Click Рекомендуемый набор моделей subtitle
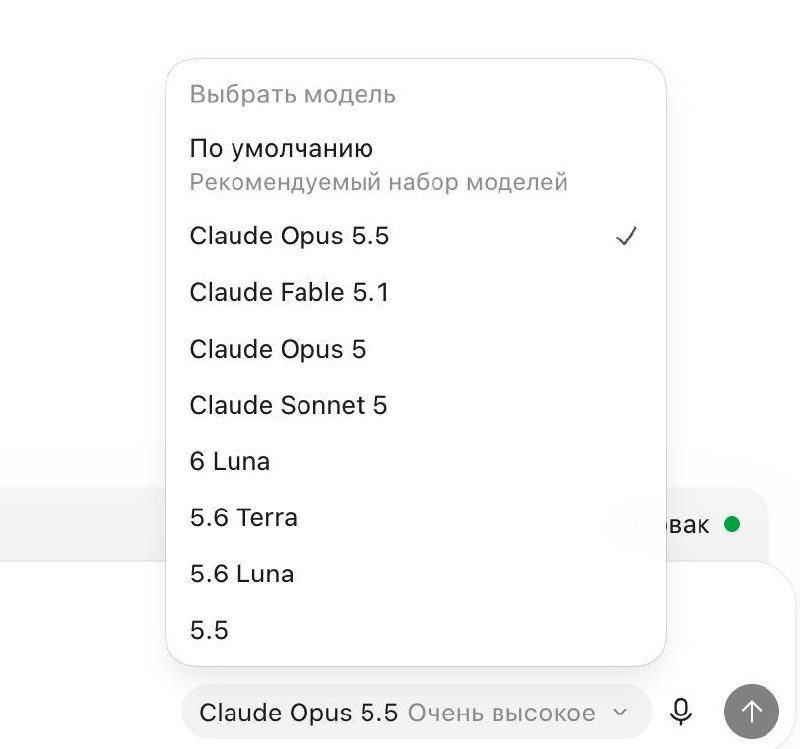The image size is (800, 749). 379,182
